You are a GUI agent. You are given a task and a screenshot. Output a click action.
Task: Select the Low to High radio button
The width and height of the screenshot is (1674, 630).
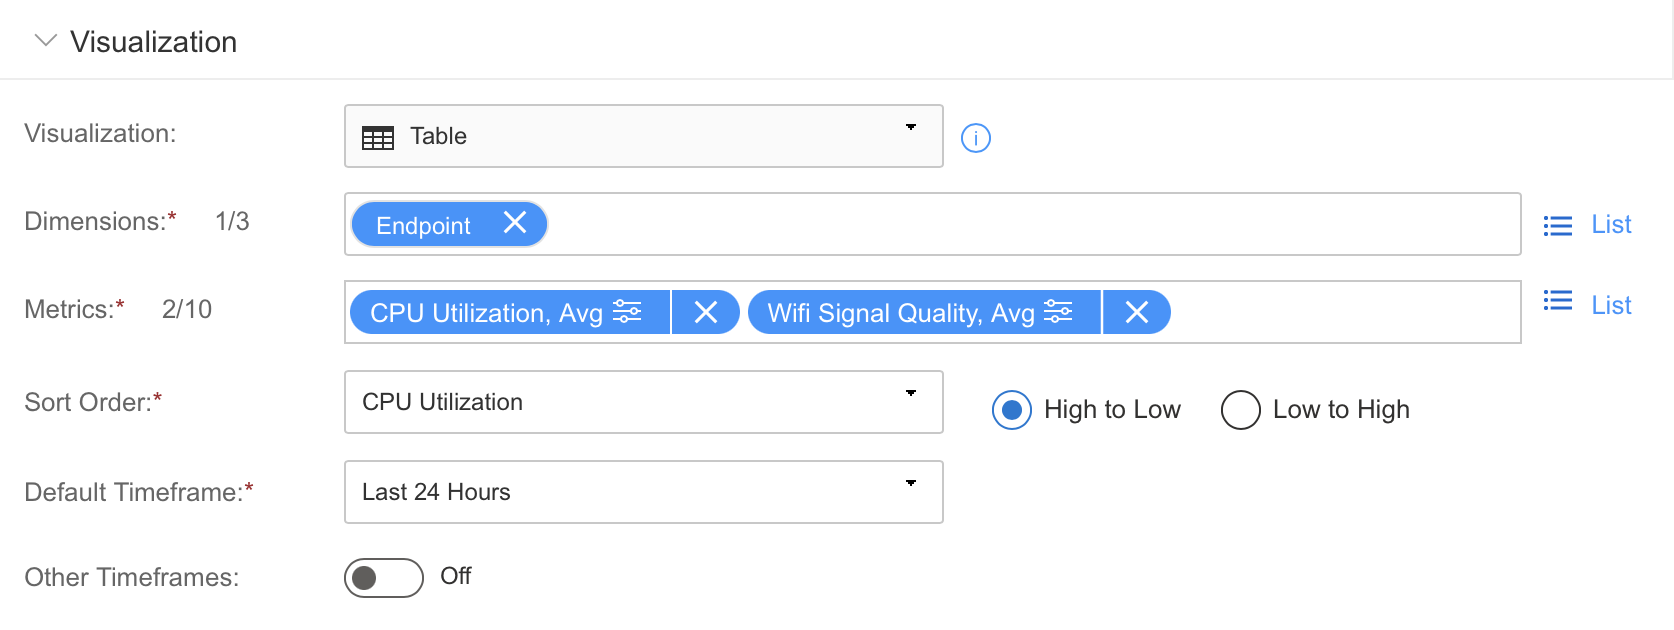[x=1241, y=410]
